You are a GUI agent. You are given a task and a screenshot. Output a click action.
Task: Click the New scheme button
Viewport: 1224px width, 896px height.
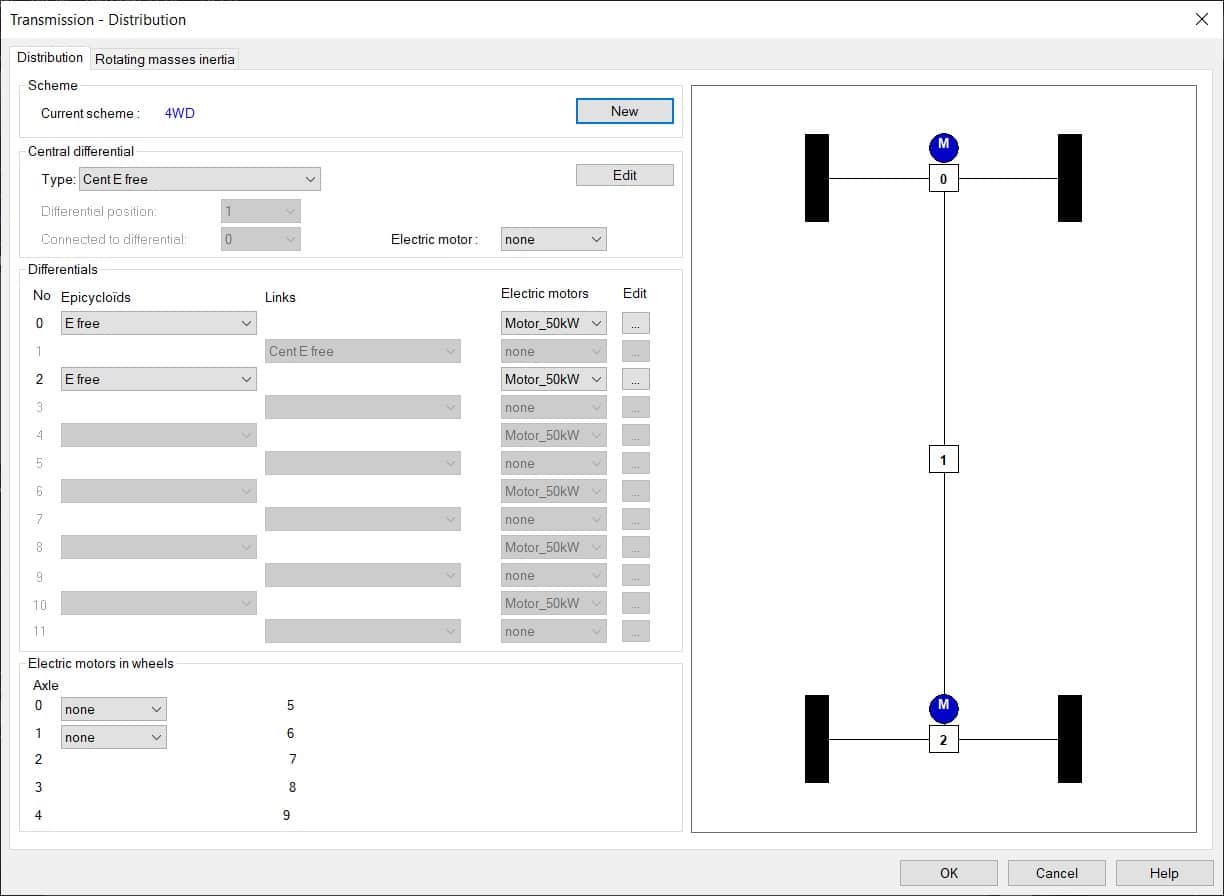point(624,111)
